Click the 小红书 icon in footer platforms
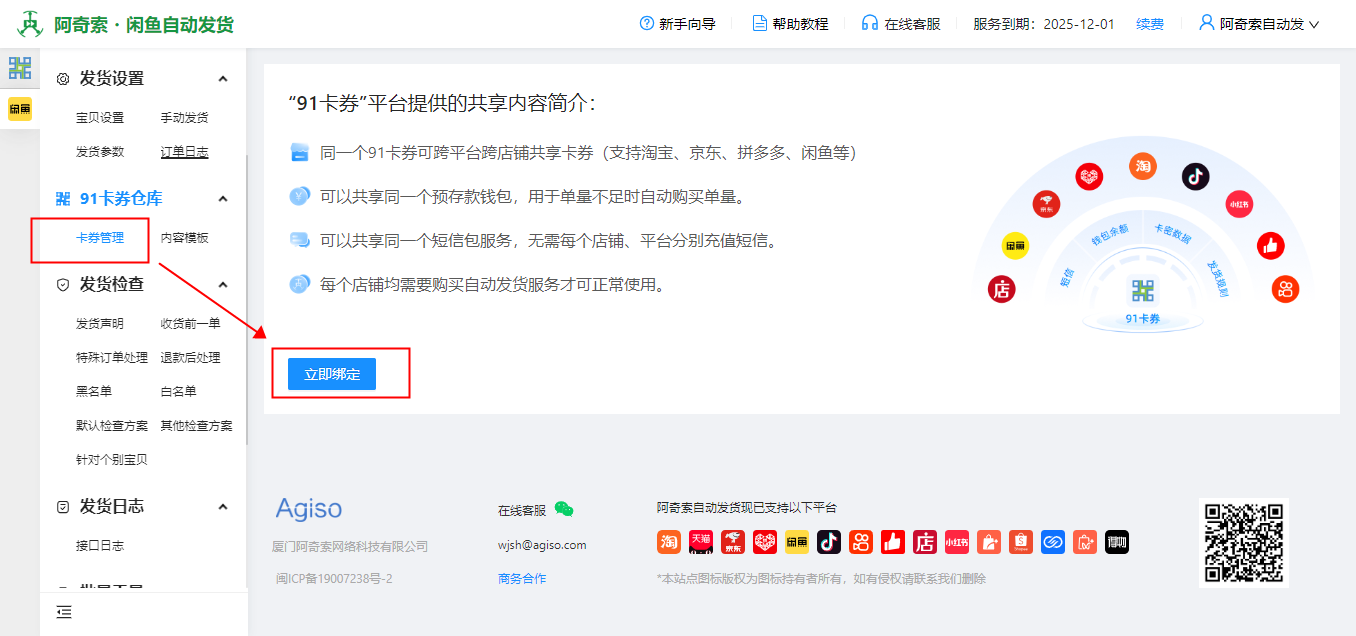Image resolution: width=1356 pixels, height=636 pixels. [x=957, y=542]
